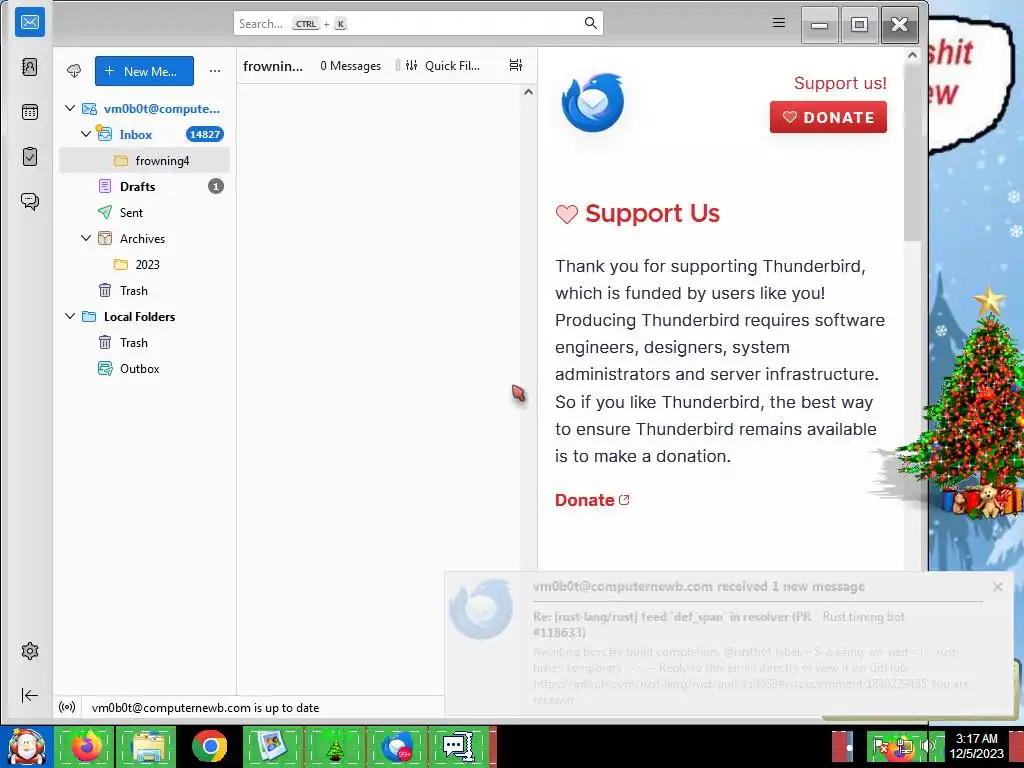
Task: Open the Christmas tree taskbar app
Action: click(x=335, y=746)
